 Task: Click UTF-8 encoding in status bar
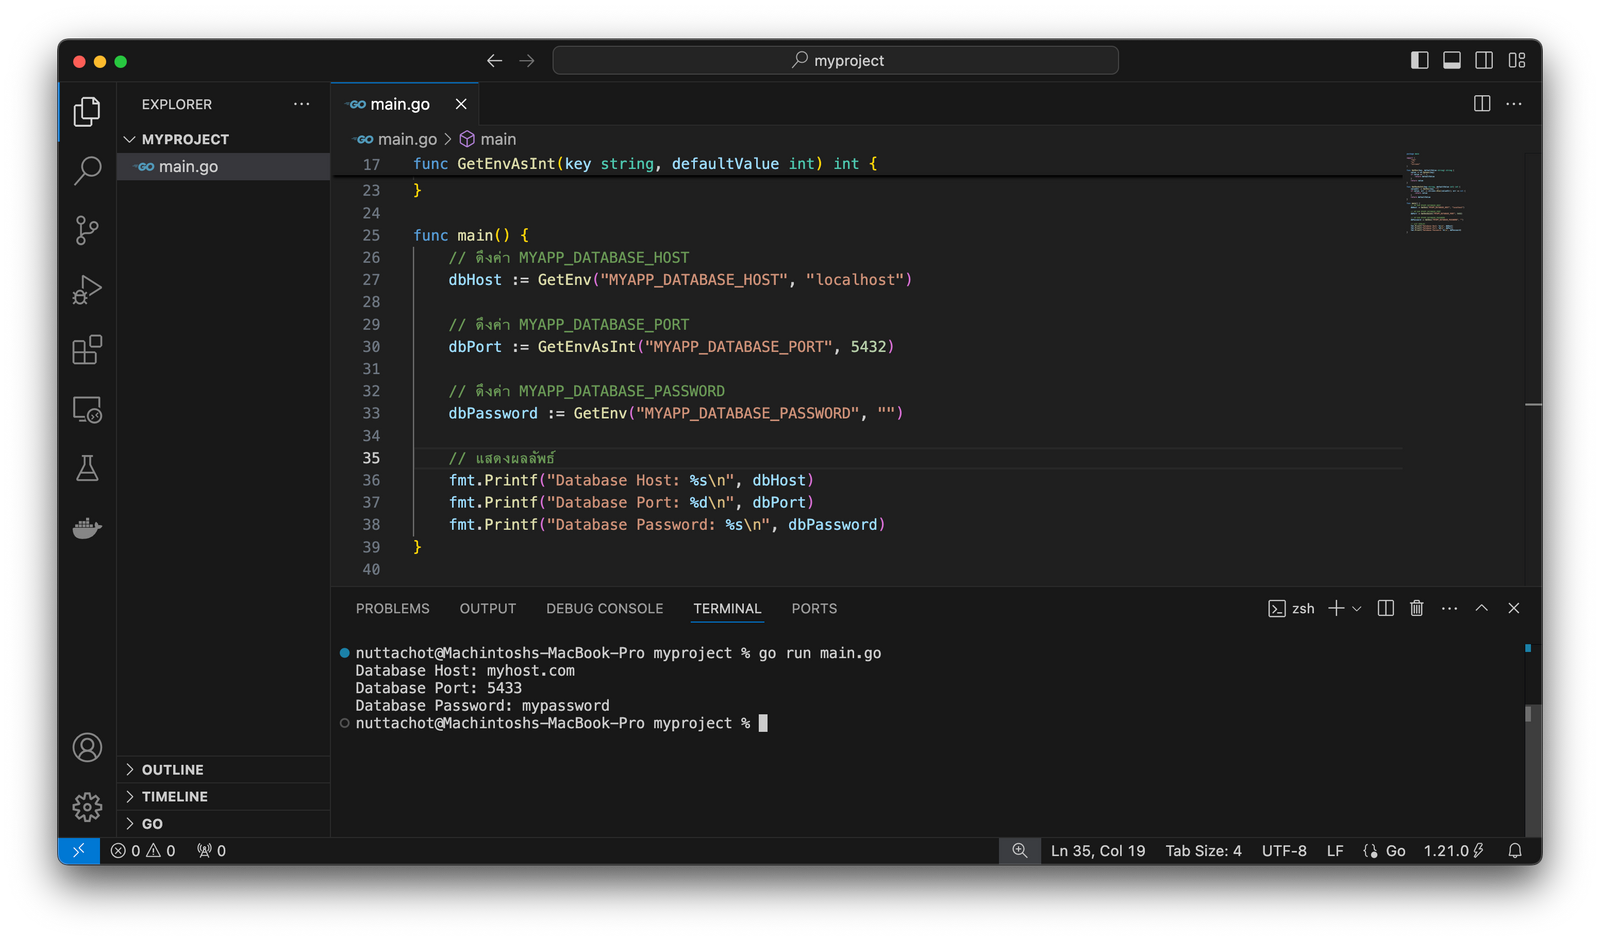(x=1283, y=850)
